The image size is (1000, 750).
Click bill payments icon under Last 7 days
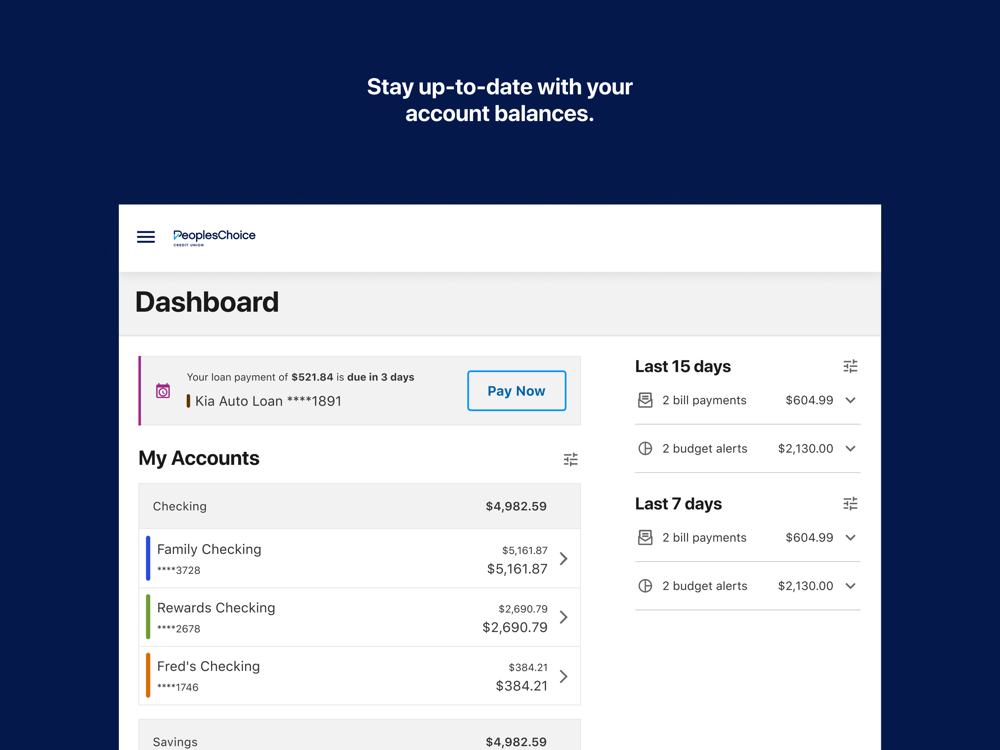click(645, 538)
